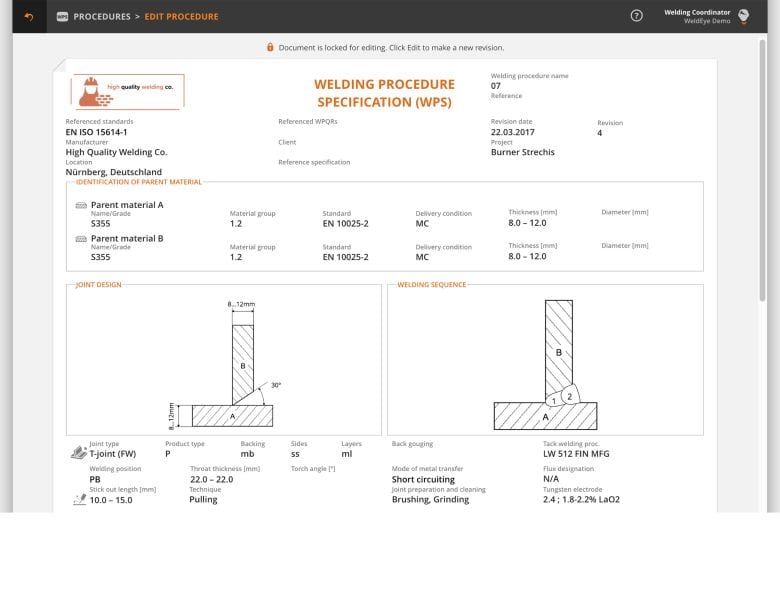The image size is (780, 590).
Task: Click the stick out length torch icon
Action: pyautogui.click(x=80, y=499)
